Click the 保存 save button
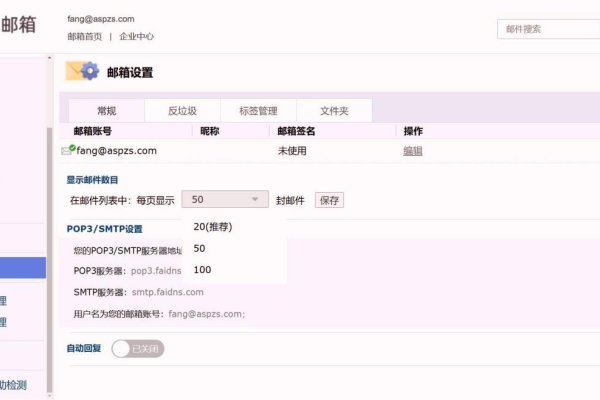 point(329,200)
